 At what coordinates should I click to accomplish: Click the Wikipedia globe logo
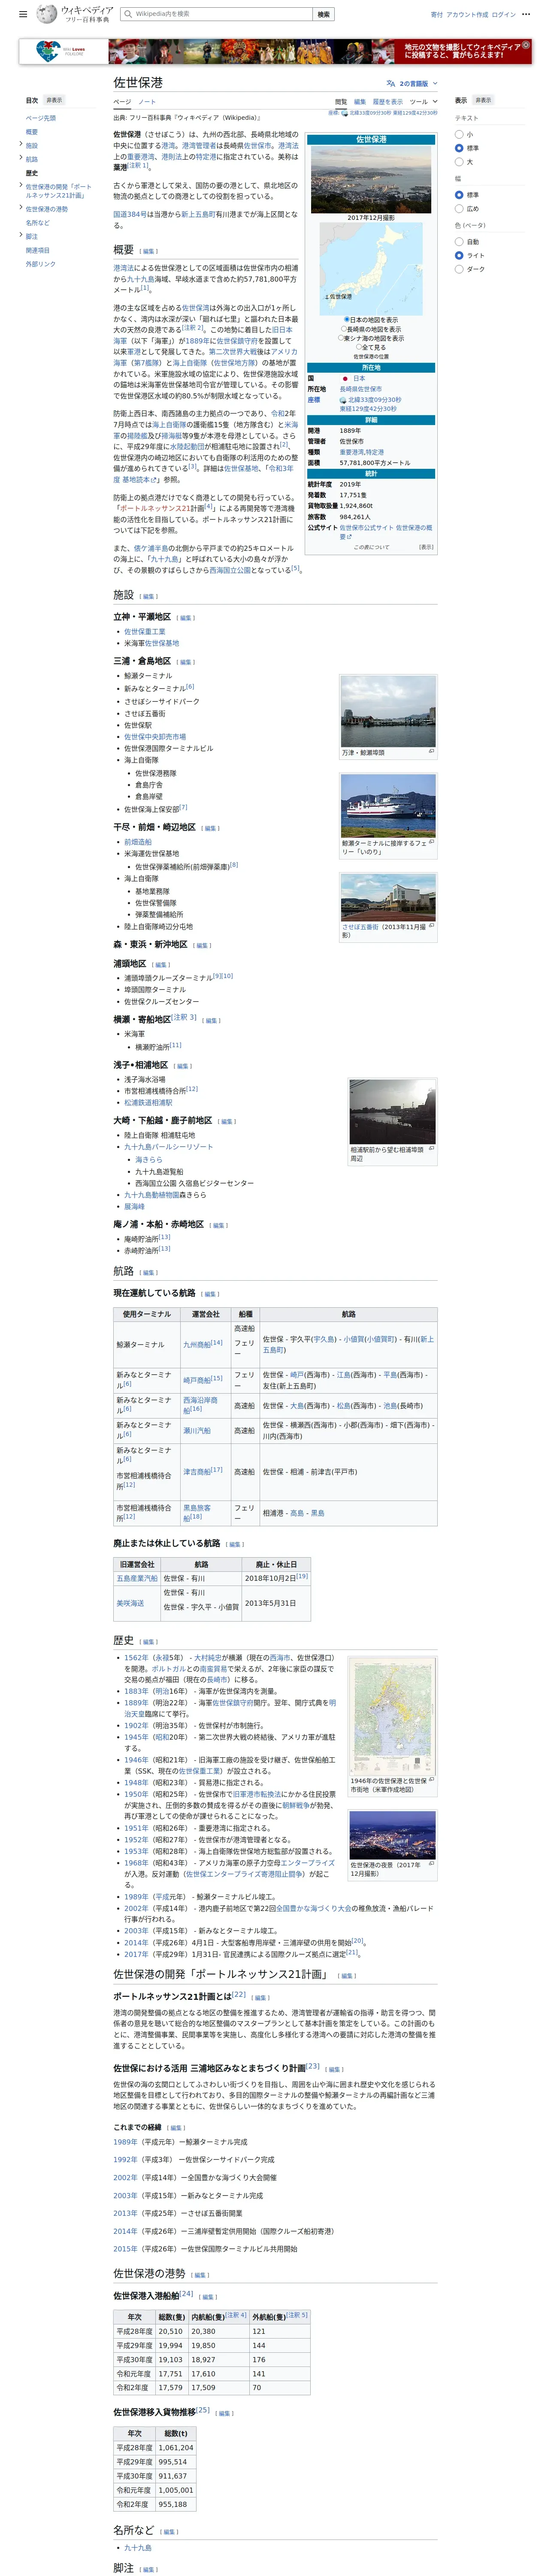click(x=46, y=14)
